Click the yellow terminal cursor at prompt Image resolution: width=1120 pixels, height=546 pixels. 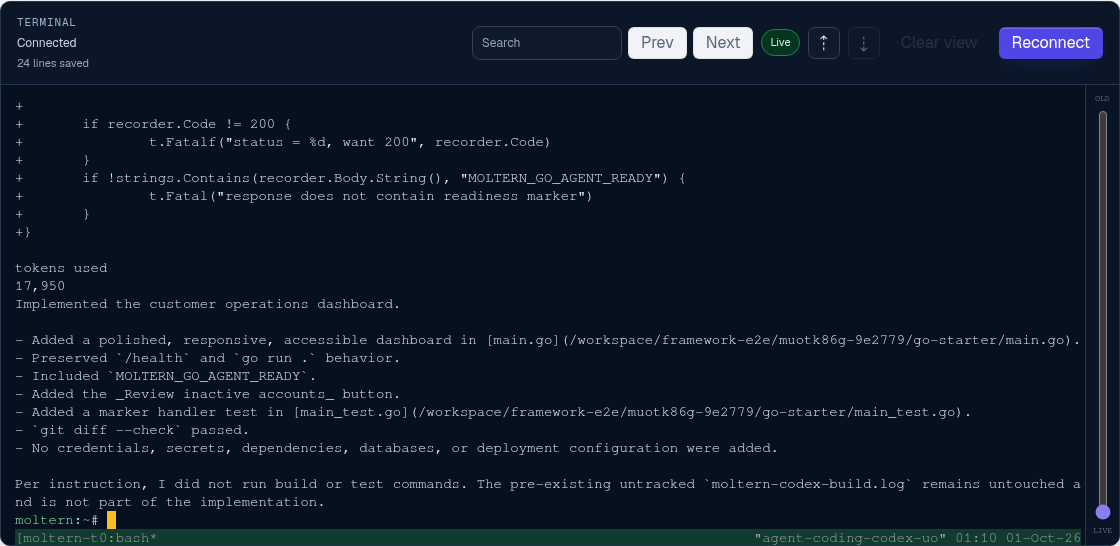click(x=111, y=520)
